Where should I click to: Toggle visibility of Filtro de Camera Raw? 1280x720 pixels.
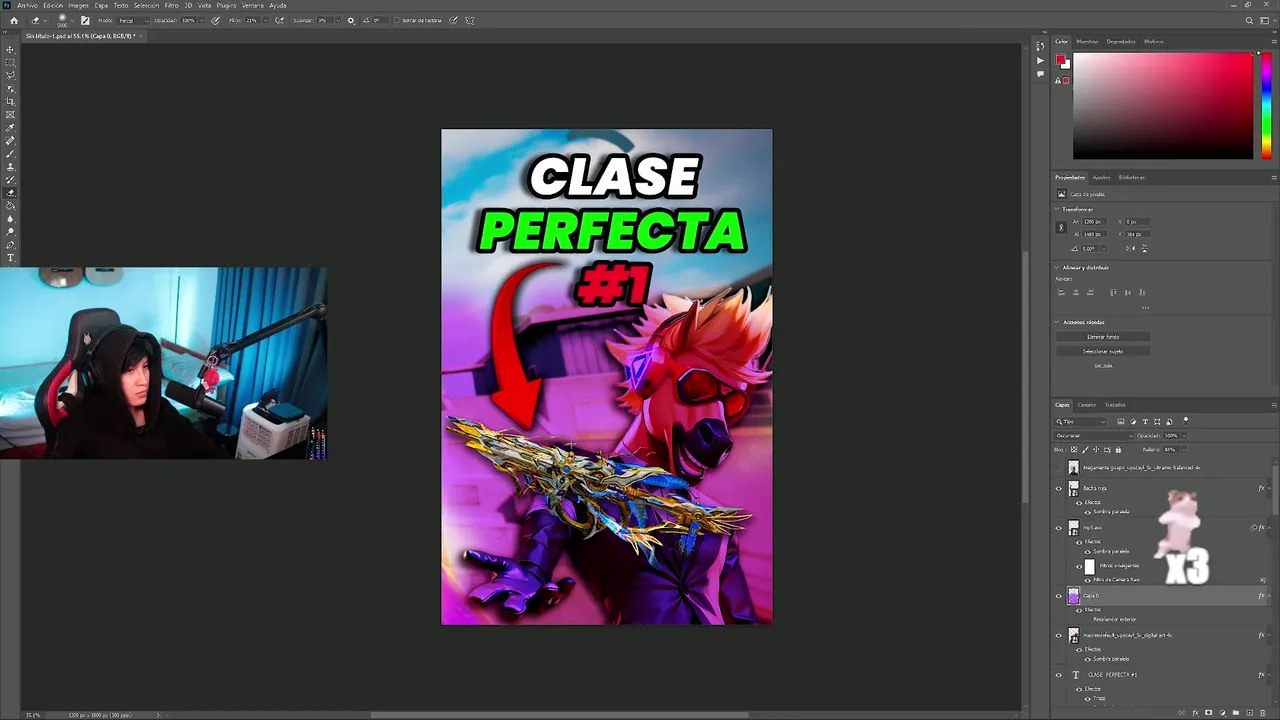coord(1088,580)
